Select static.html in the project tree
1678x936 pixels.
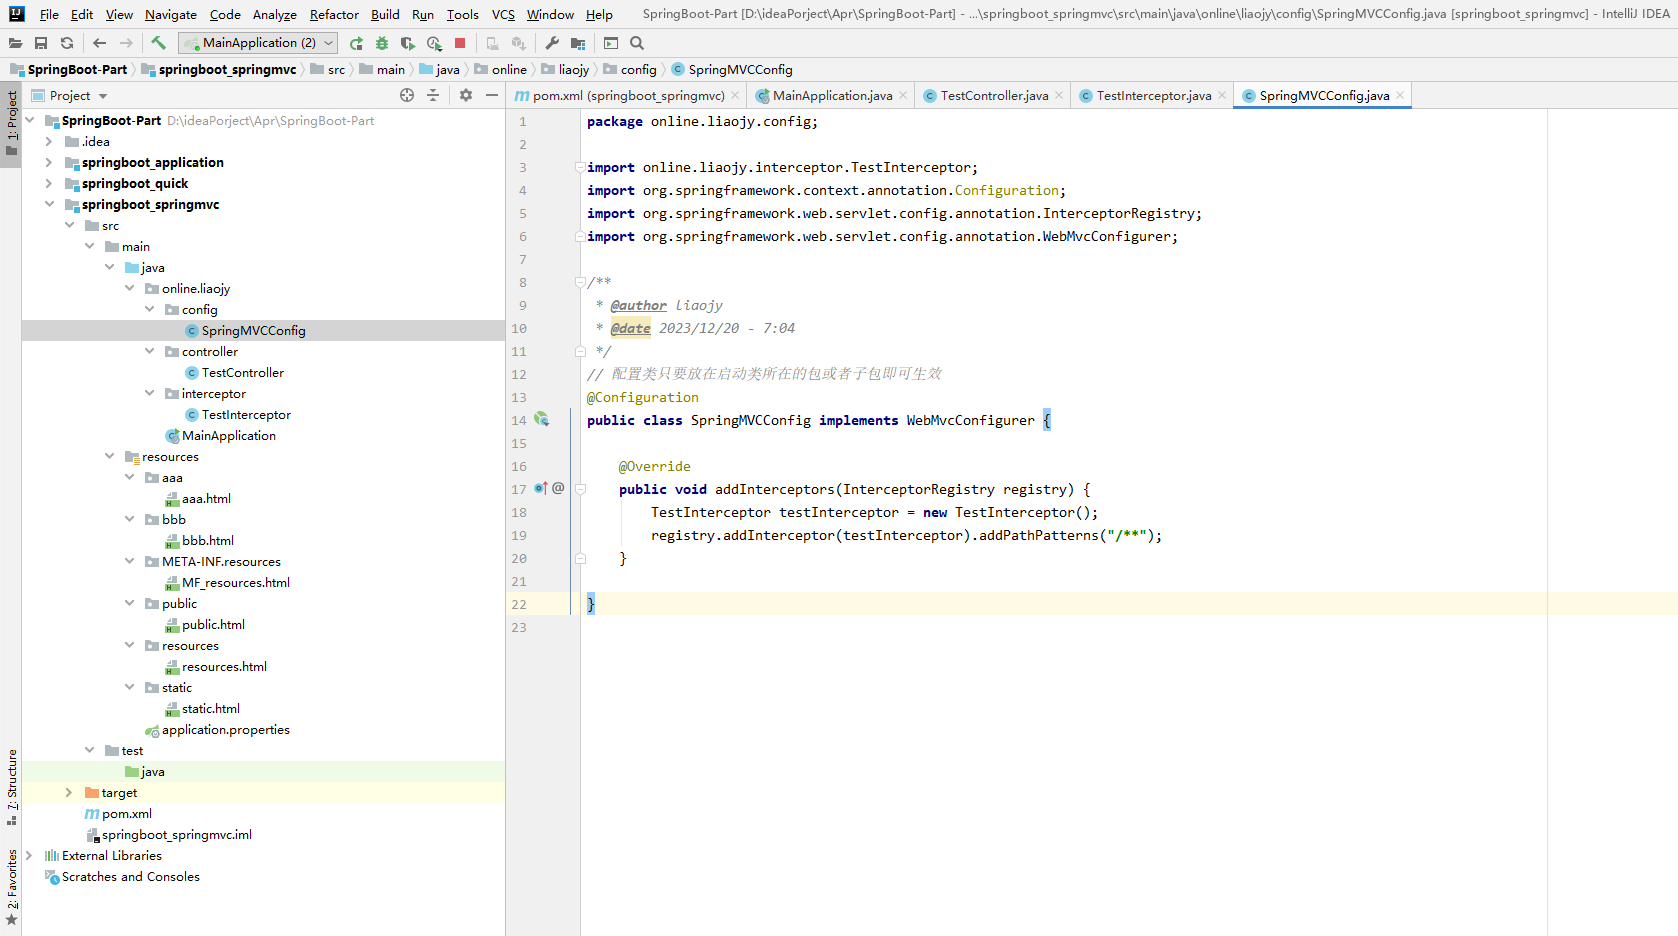(211, 708)
